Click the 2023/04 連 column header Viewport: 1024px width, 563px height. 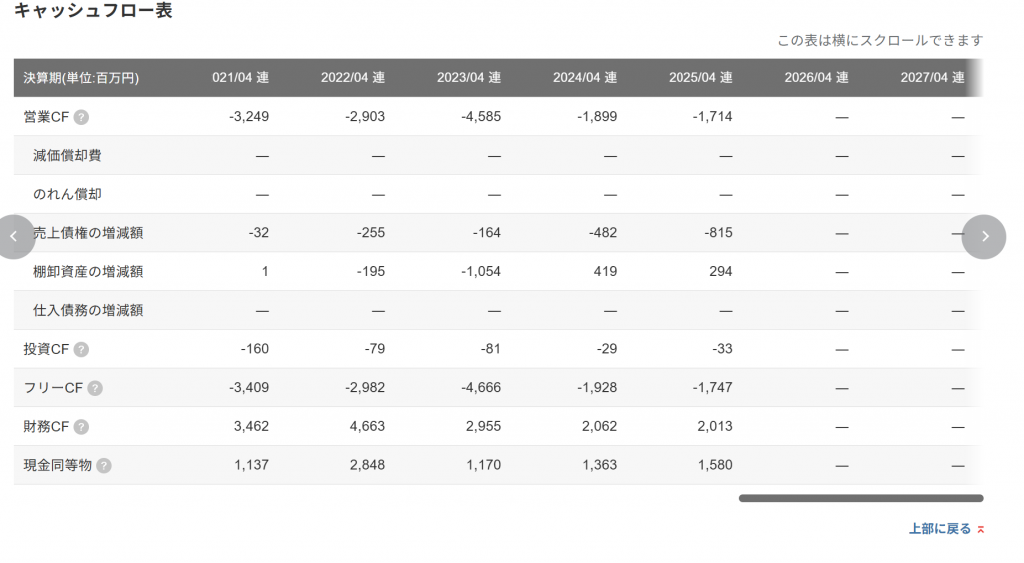point(468,78)
